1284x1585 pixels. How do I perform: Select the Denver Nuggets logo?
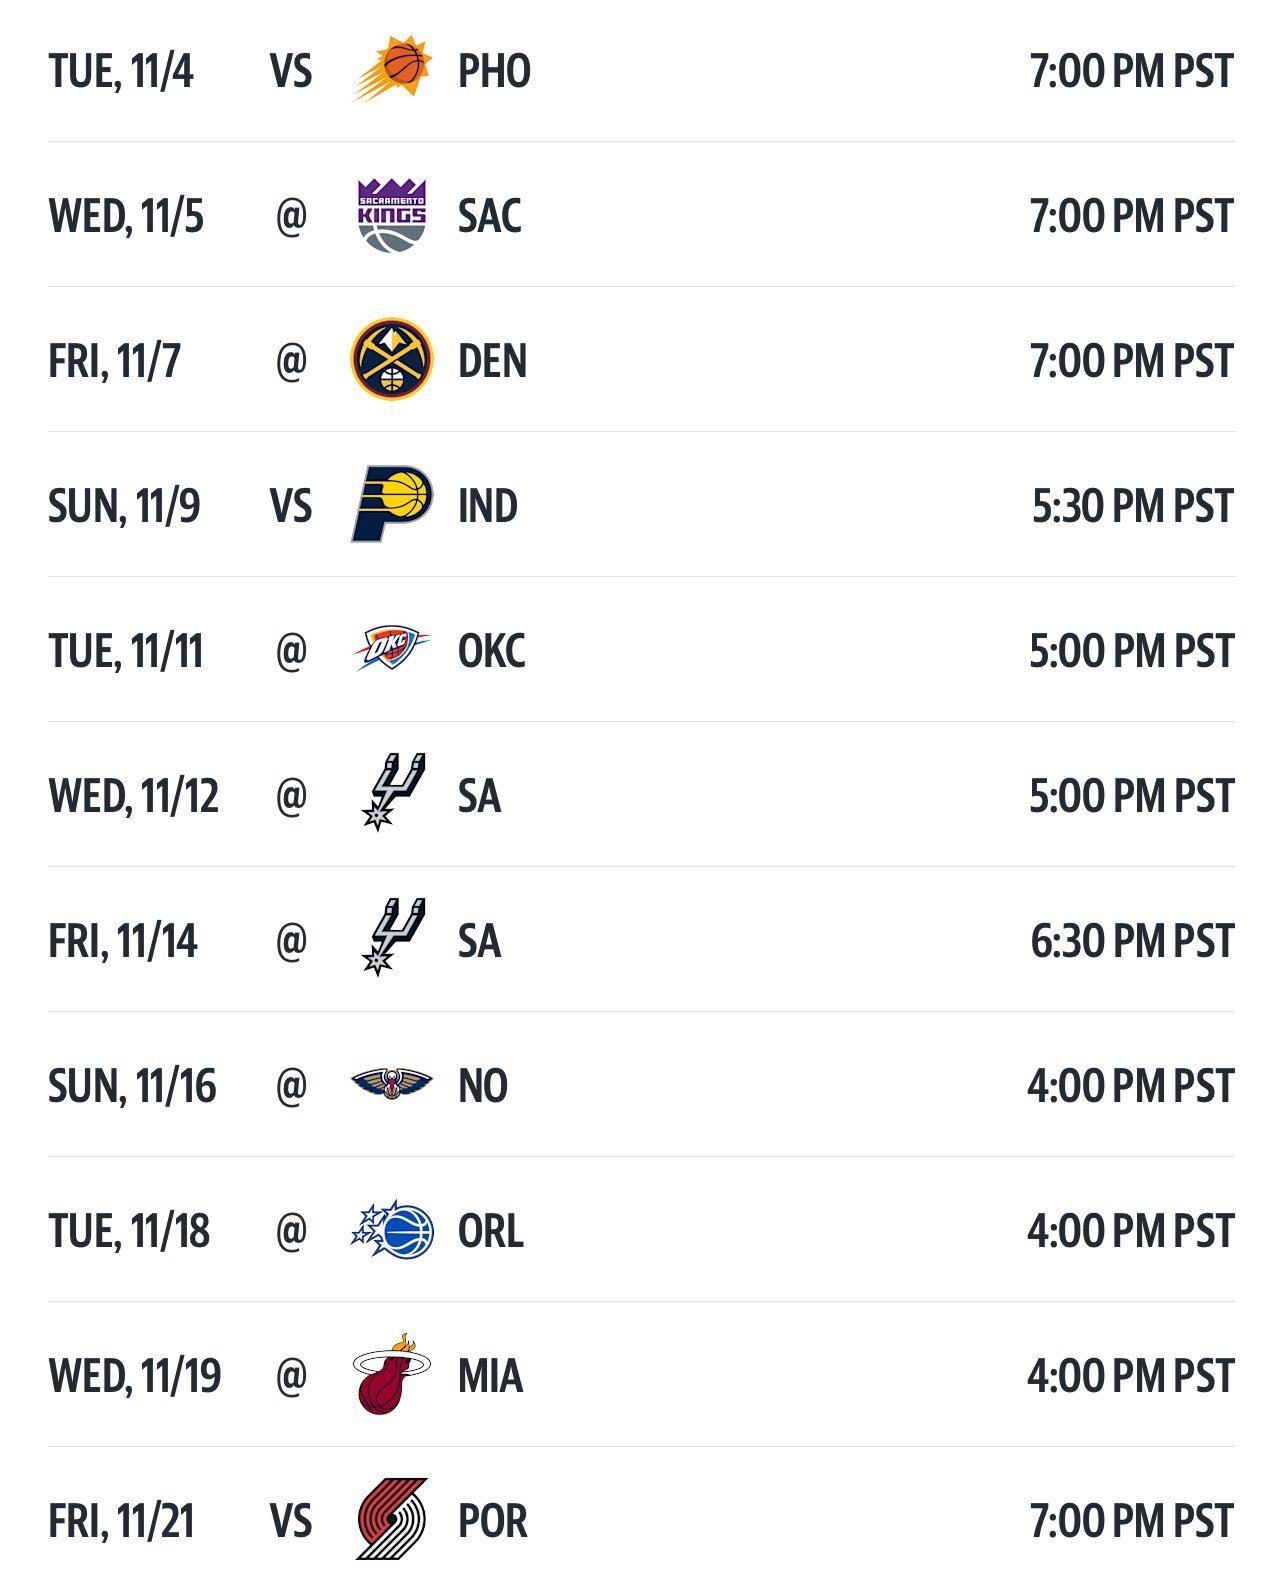(x=392, y=360)
